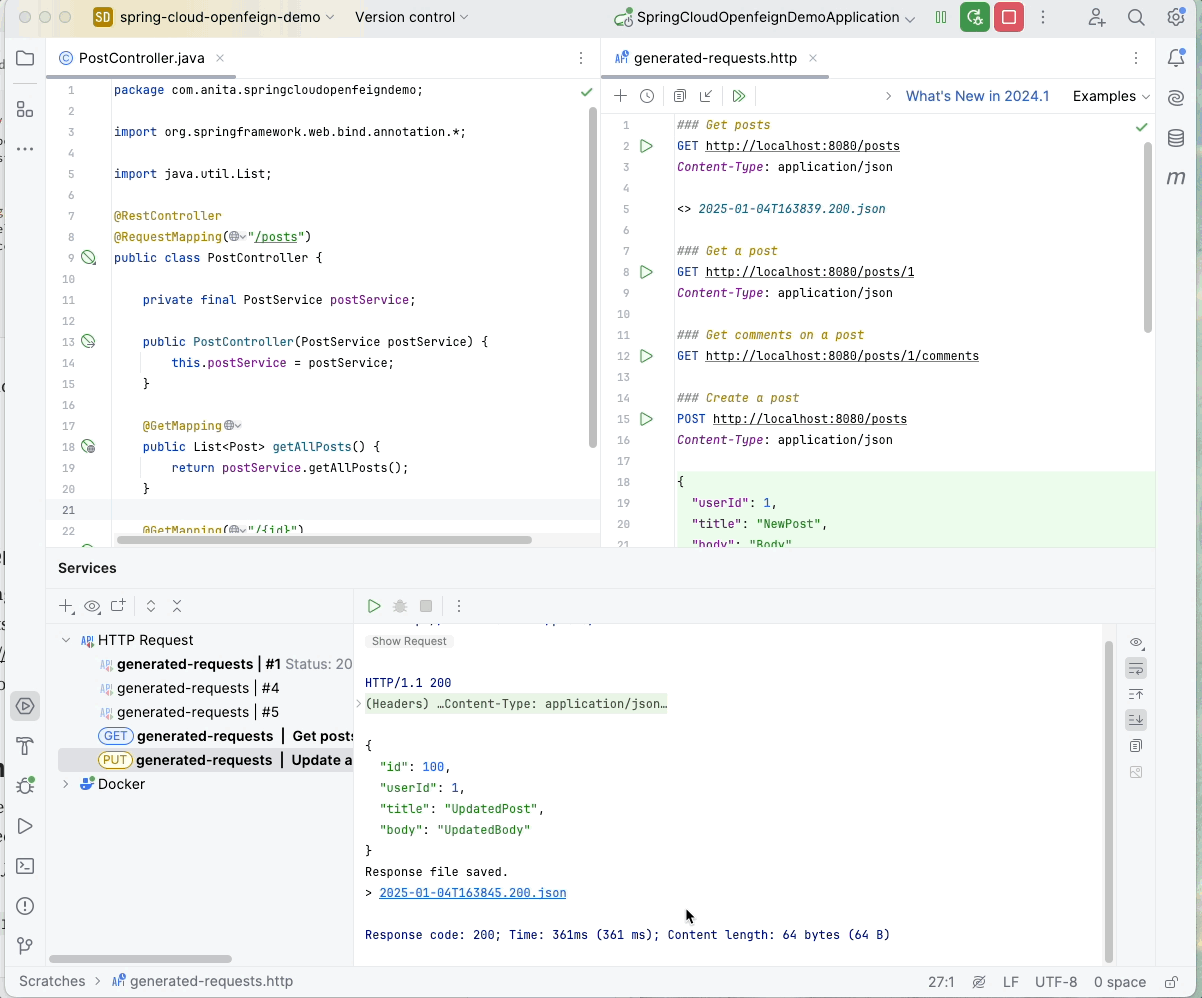
Task: Open the Debug tool window in sidebar
Action: [25, 786]
